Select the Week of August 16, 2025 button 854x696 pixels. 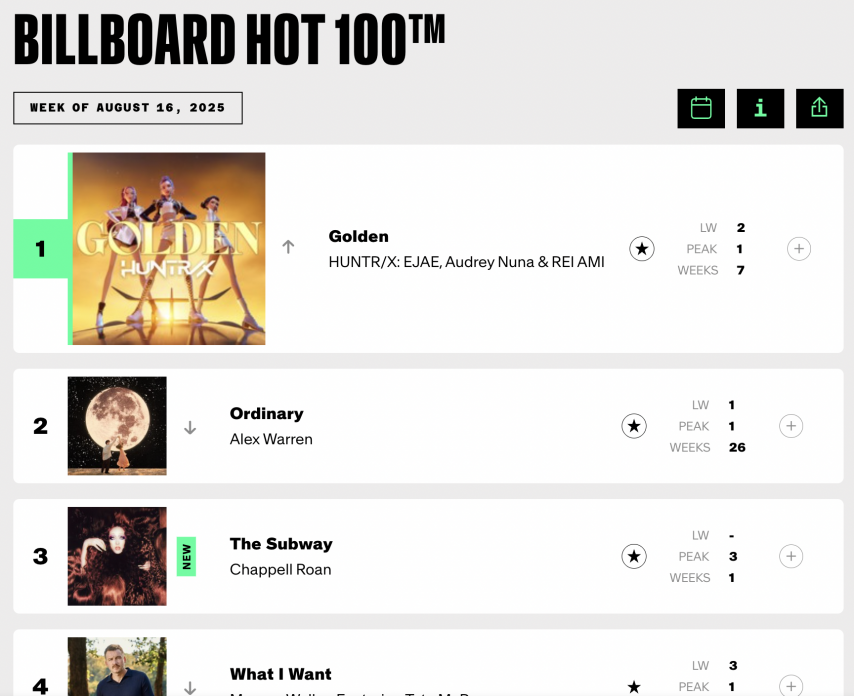pyautogui.click(x=128, y=108)
